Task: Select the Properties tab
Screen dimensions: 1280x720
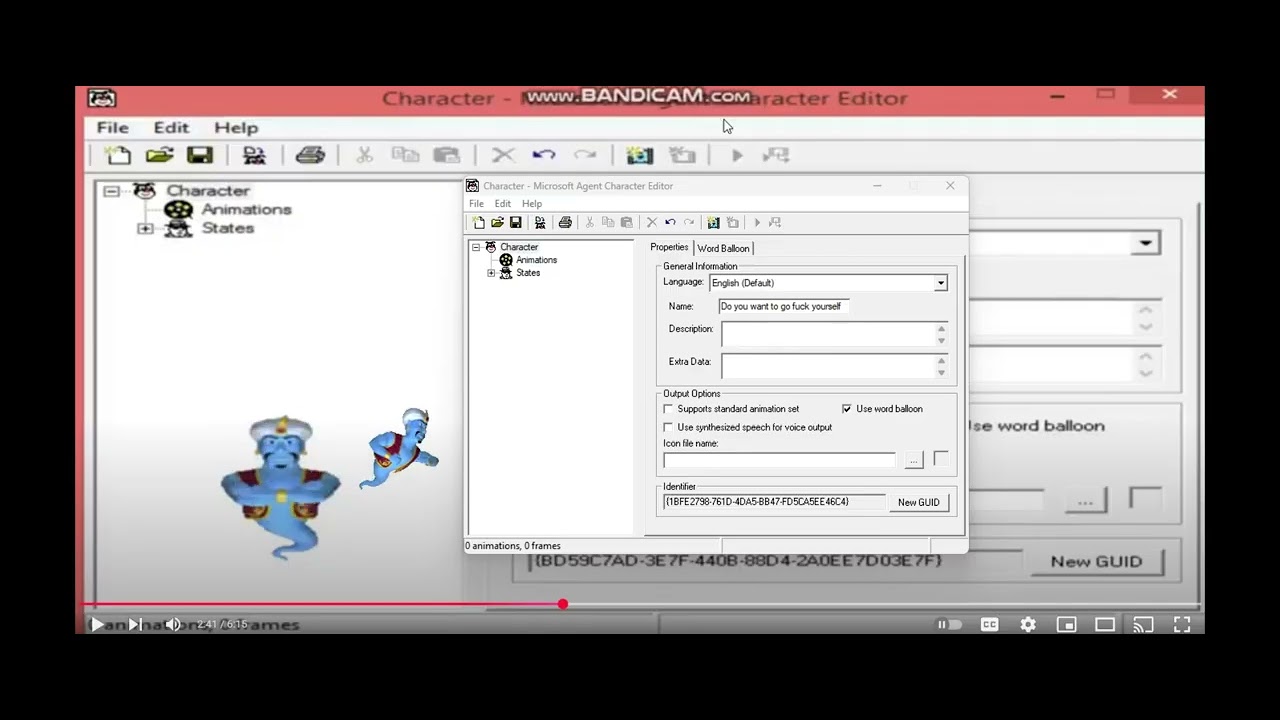Action: [x=669, y=247]
